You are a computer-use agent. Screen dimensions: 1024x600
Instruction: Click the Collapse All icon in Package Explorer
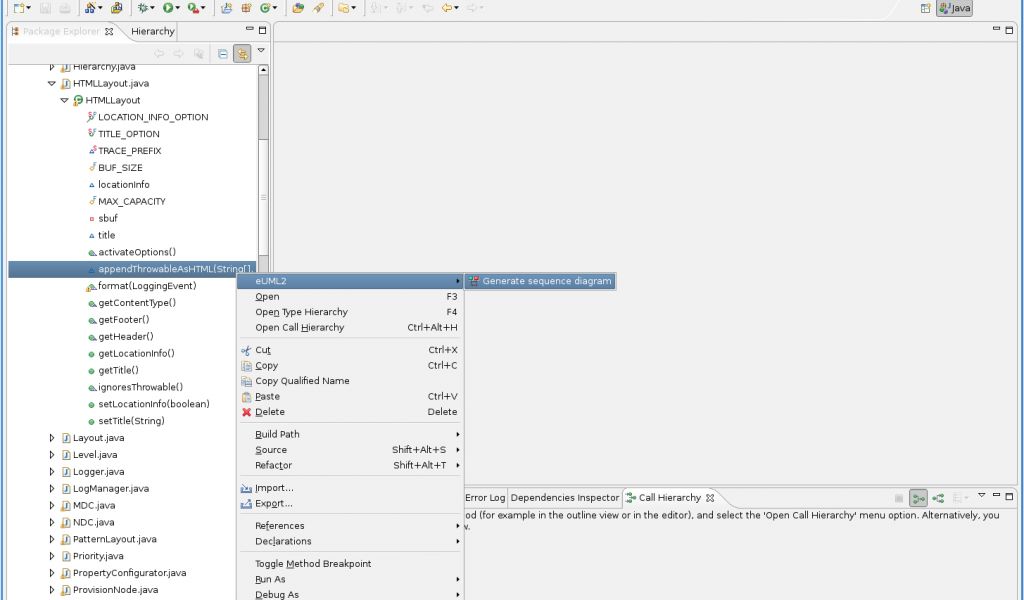point(223,54)
